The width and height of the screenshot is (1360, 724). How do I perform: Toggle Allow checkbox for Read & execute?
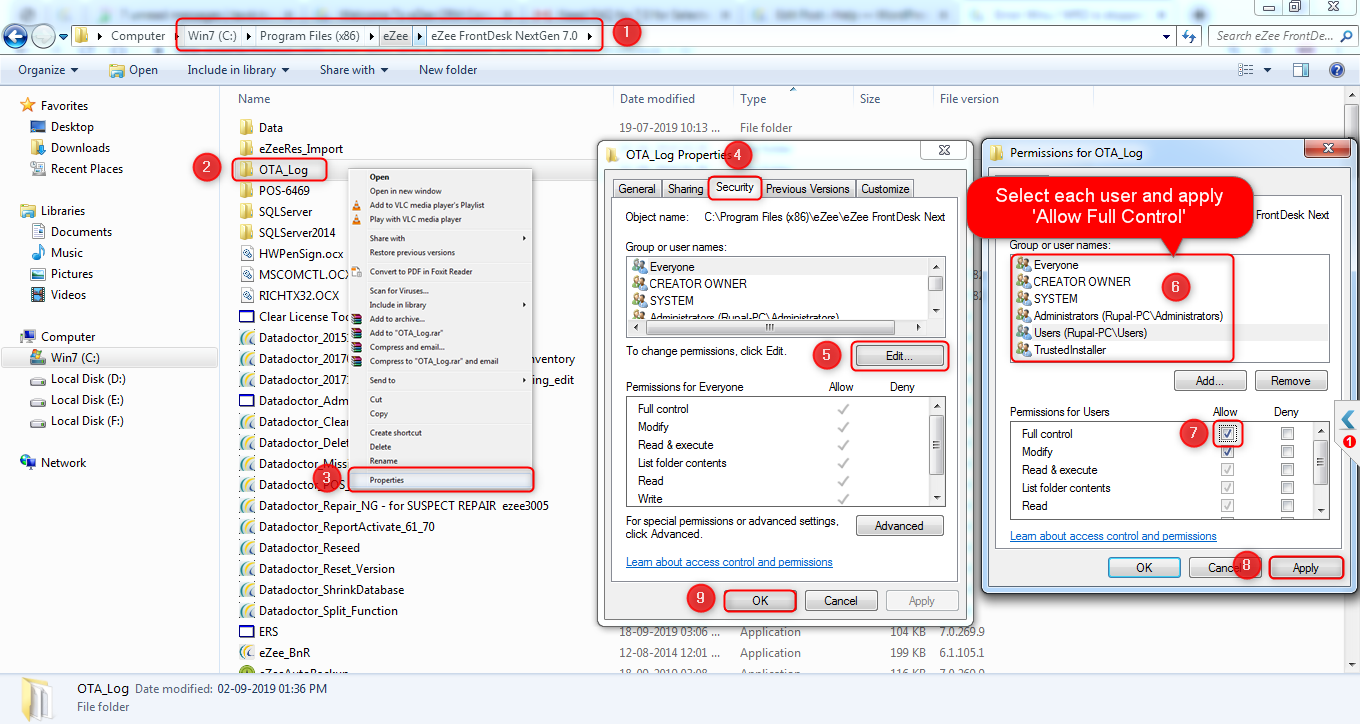[x=1226, y=470]
